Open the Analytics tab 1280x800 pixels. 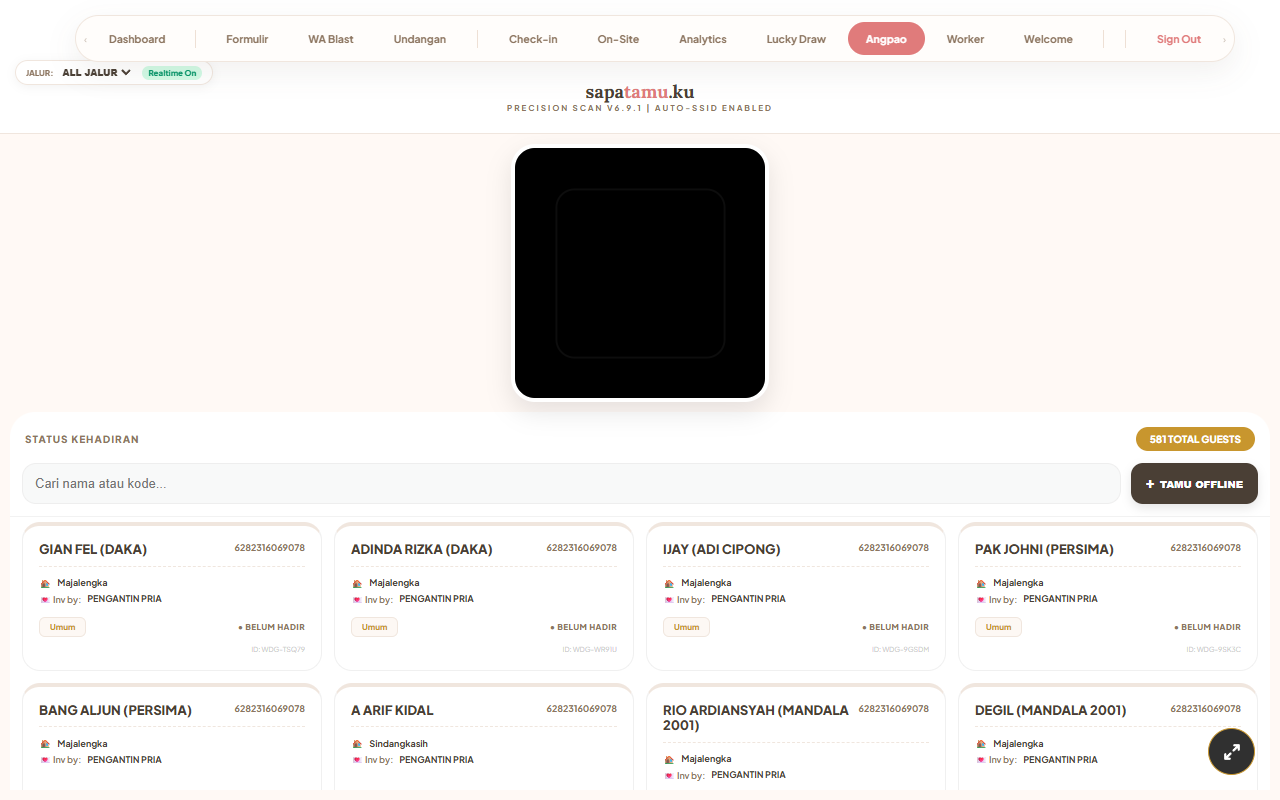(703, 39)
